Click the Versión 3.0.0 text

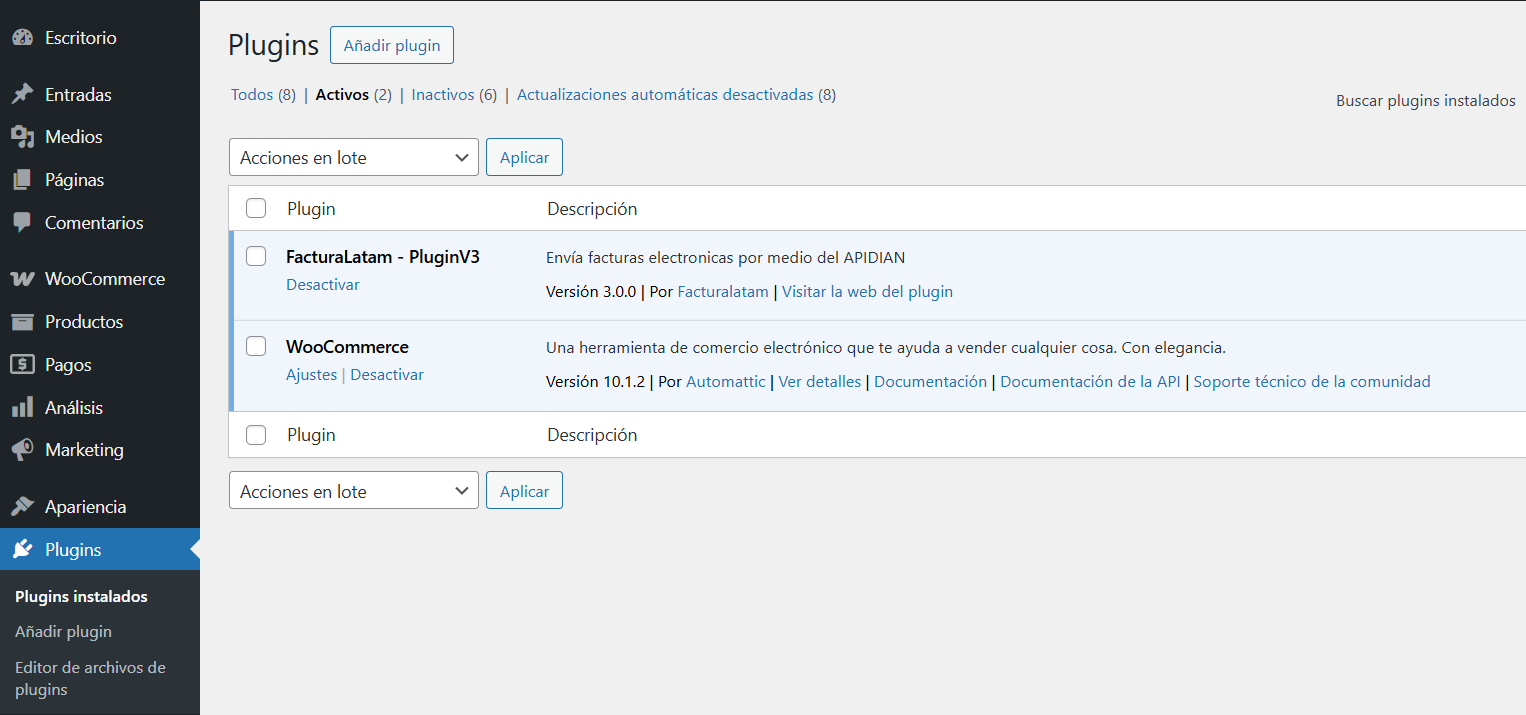pos(591,292)
